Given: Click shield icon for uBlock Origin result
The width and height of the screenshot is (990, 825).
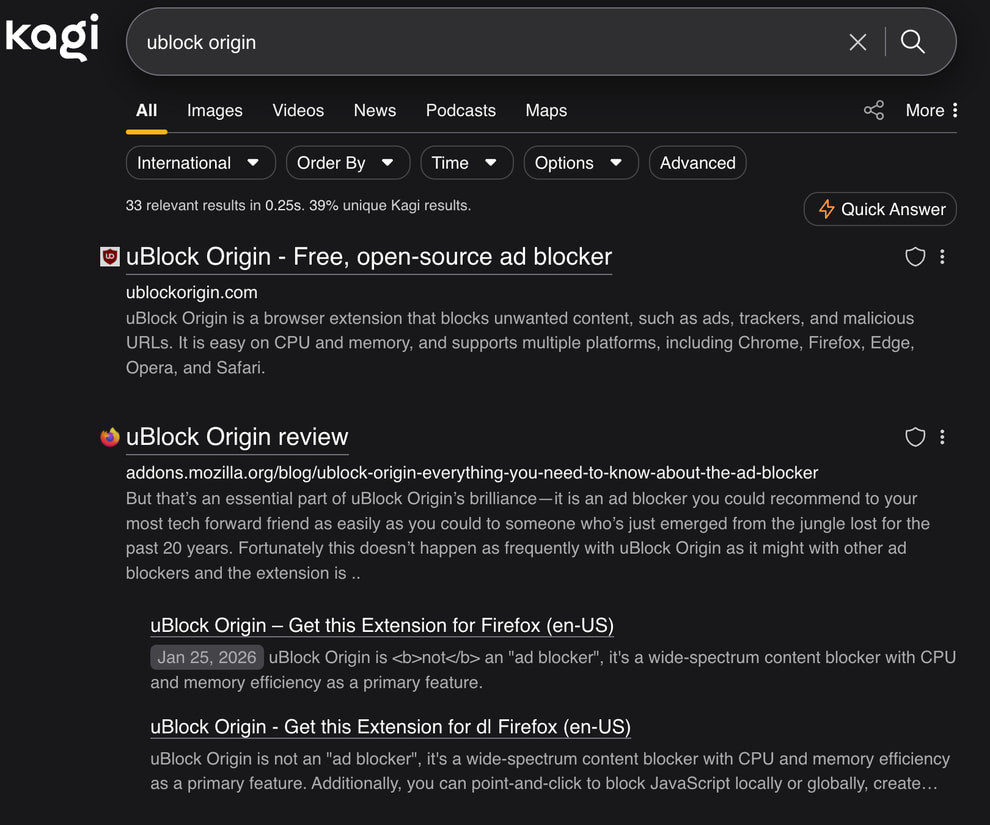Looking at the screenshot, I should click(914, 257).
